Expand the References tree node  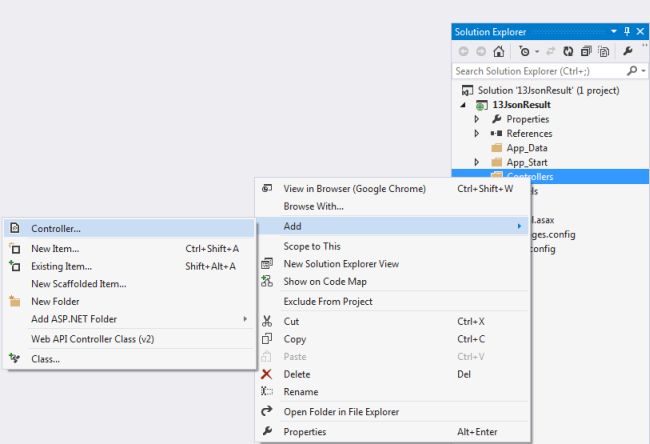pos(477,133)
